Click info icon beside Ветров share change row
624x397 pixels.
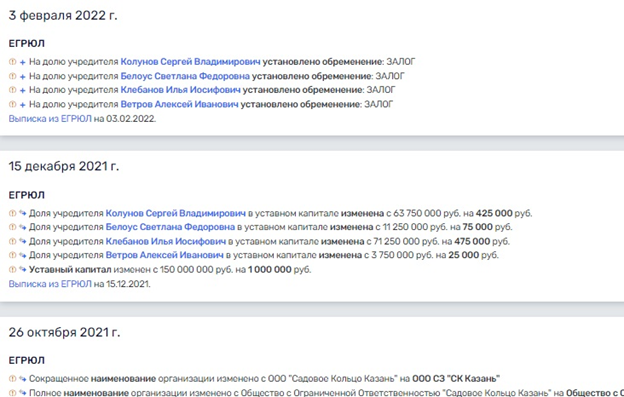click(x=12, y=255)
